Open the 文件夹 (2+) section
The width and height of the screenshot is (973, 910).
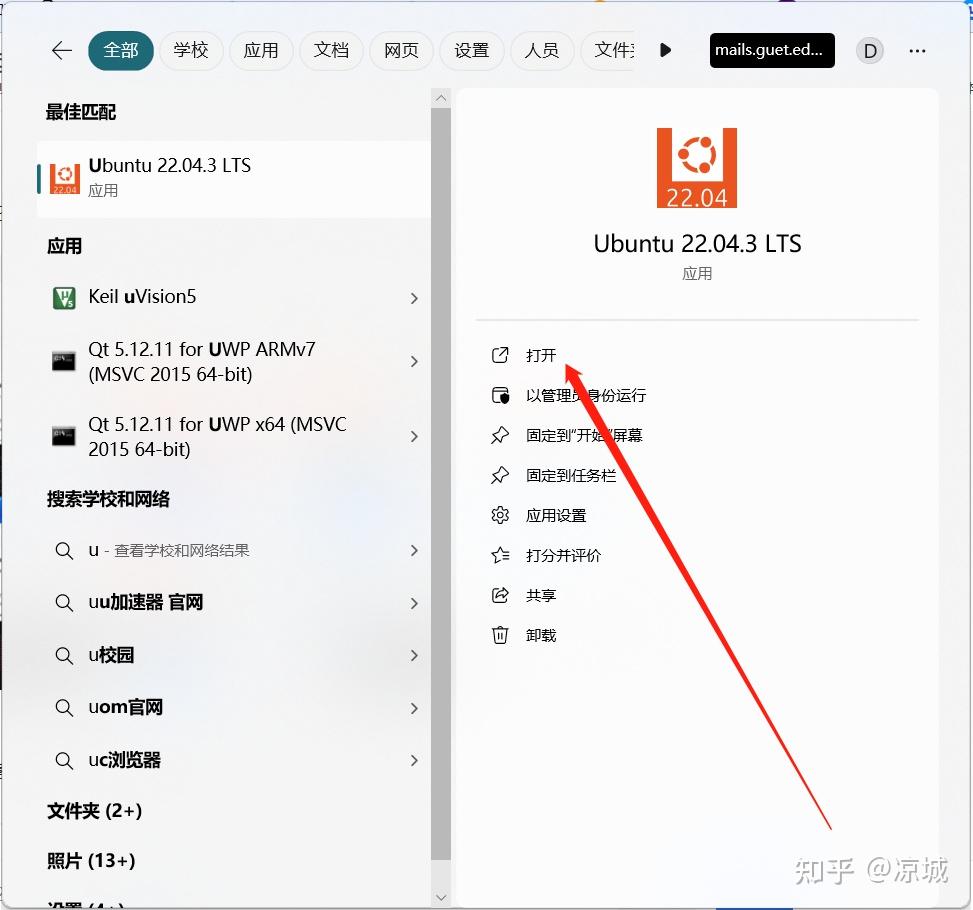point(95,811)
